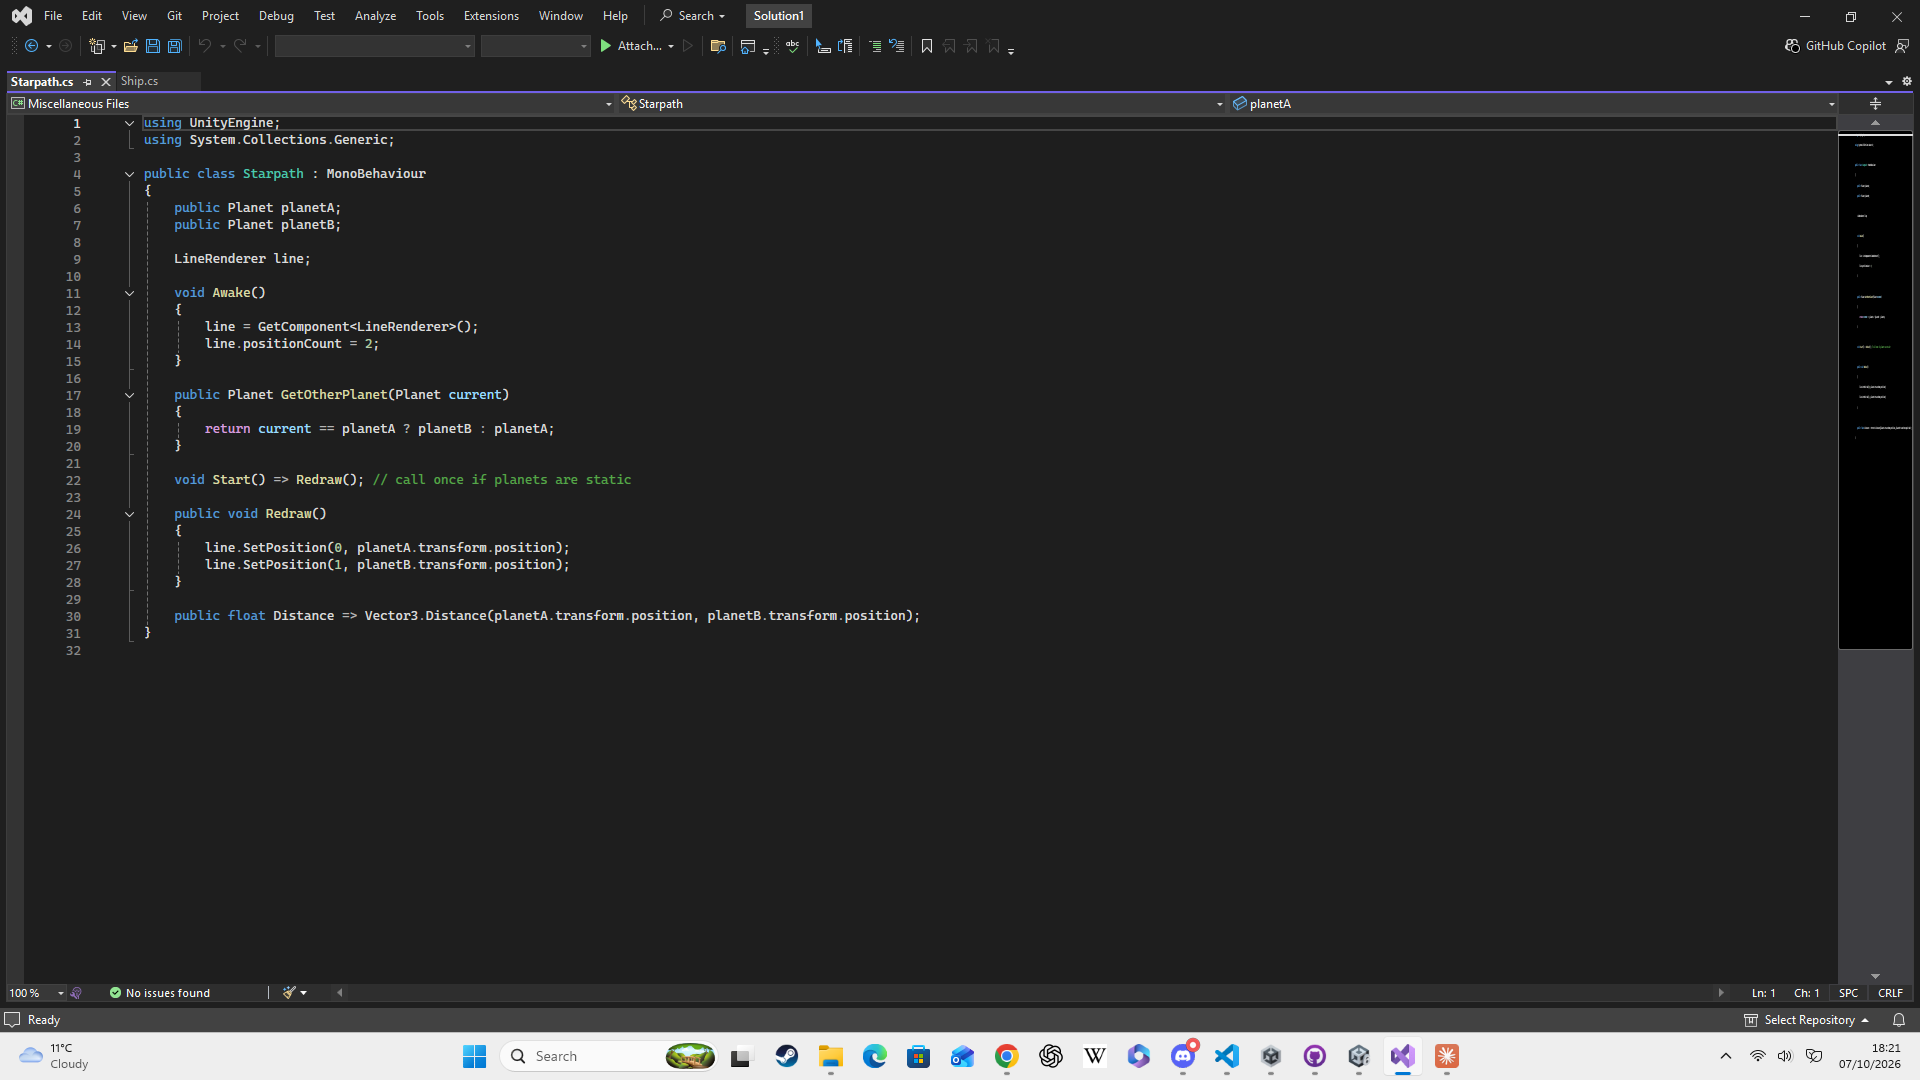Open the Analyze menu

(x=375, y=16)
